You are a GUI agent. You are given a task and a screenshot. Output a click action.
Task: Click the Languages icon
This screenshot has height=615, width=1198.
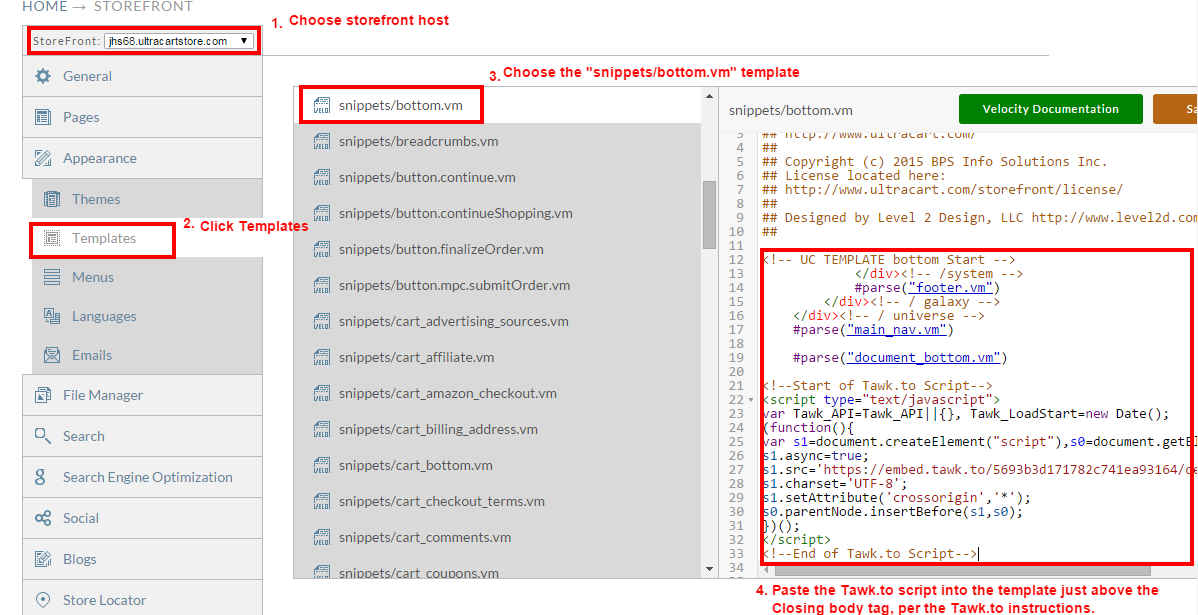[52, 316]
